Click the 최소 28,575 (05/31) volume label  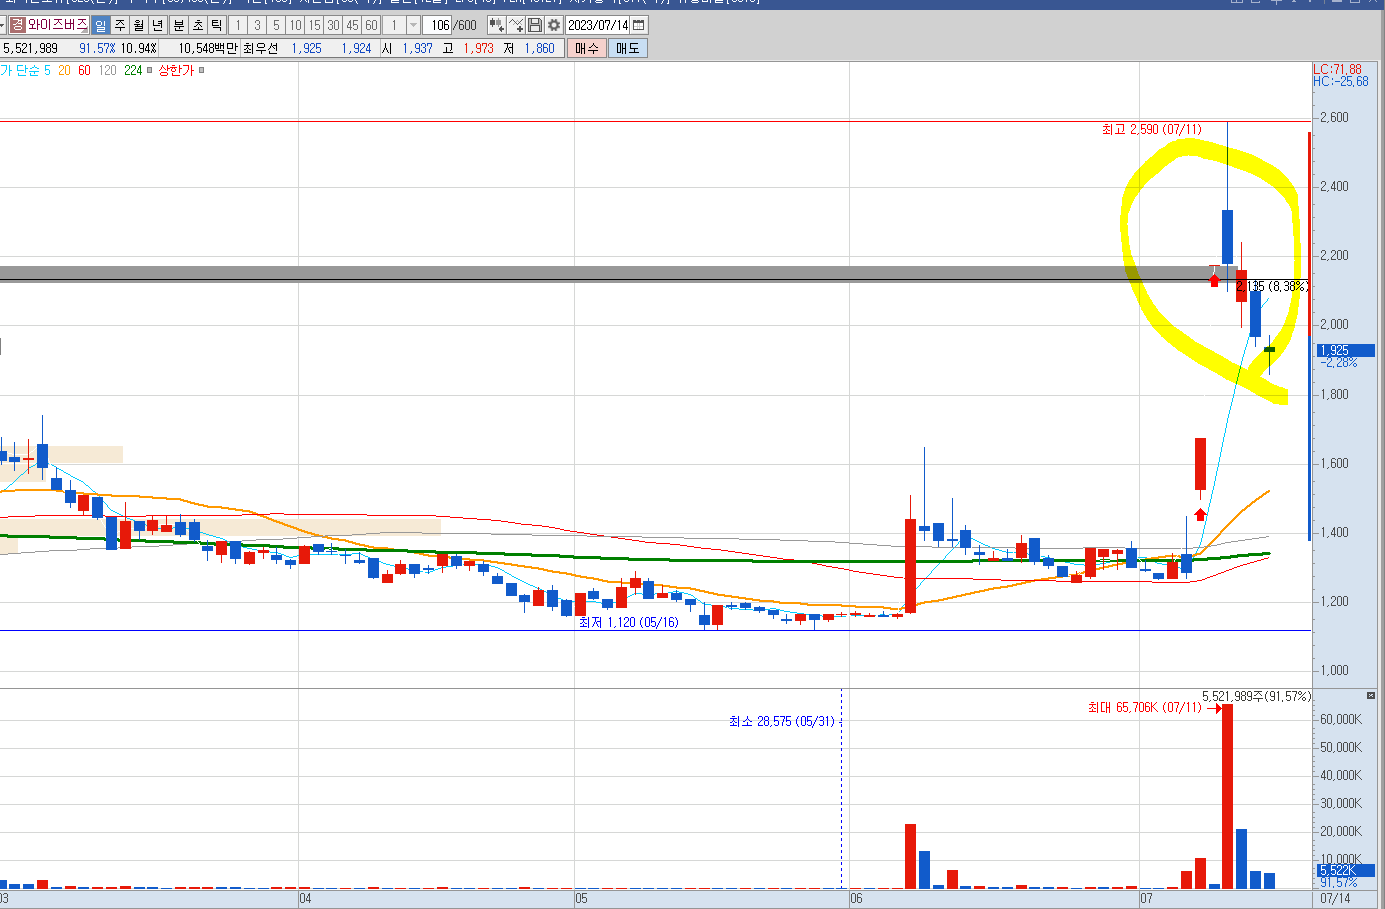(x=782, y=721)
